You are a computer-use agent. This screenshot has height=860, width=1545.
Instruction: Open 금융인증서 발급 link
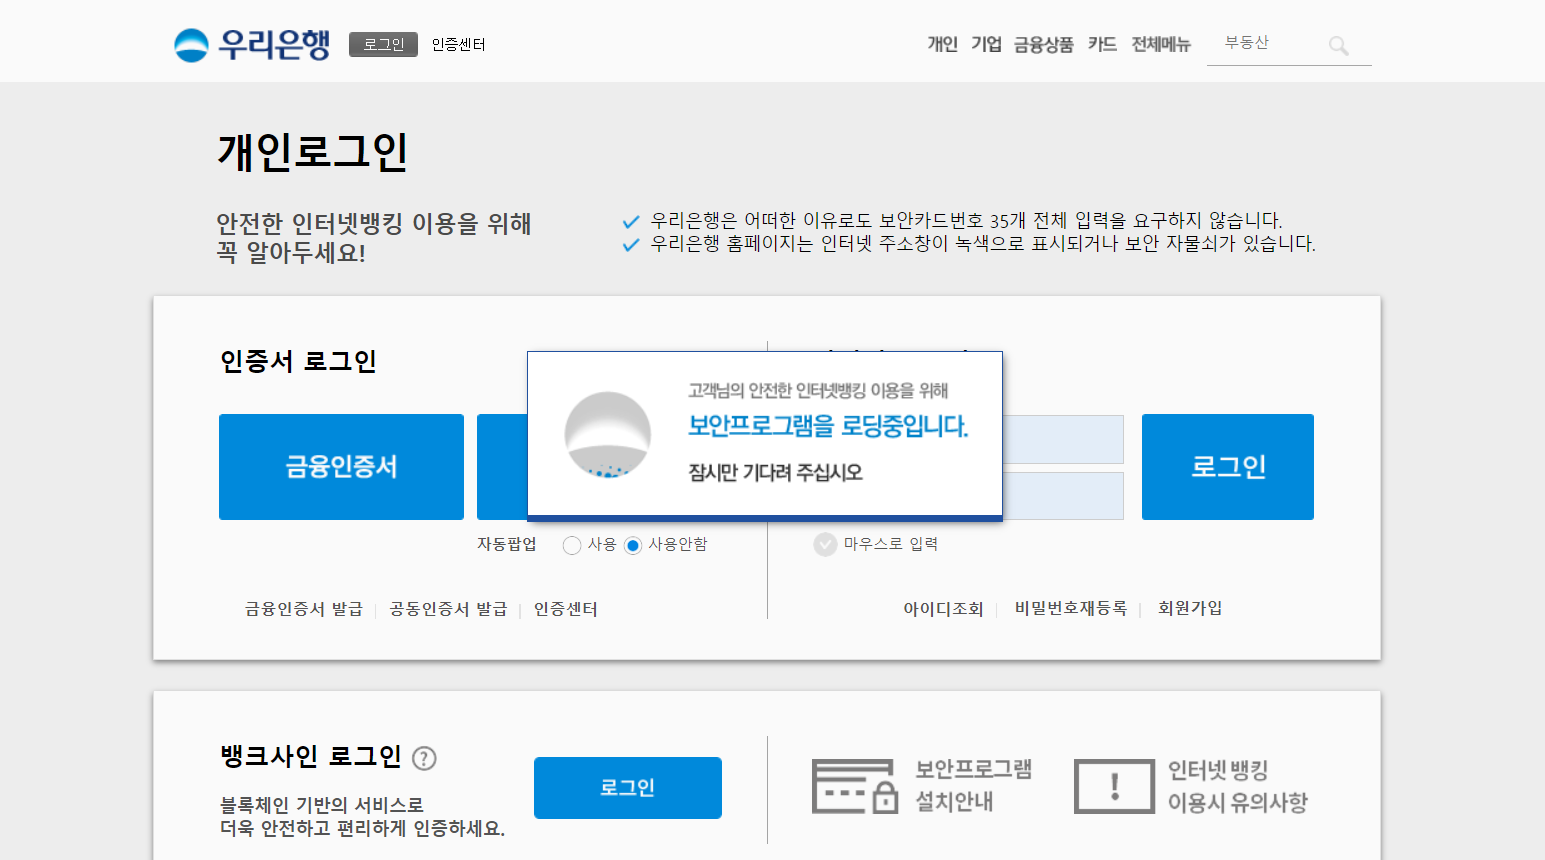click(304, 609)
